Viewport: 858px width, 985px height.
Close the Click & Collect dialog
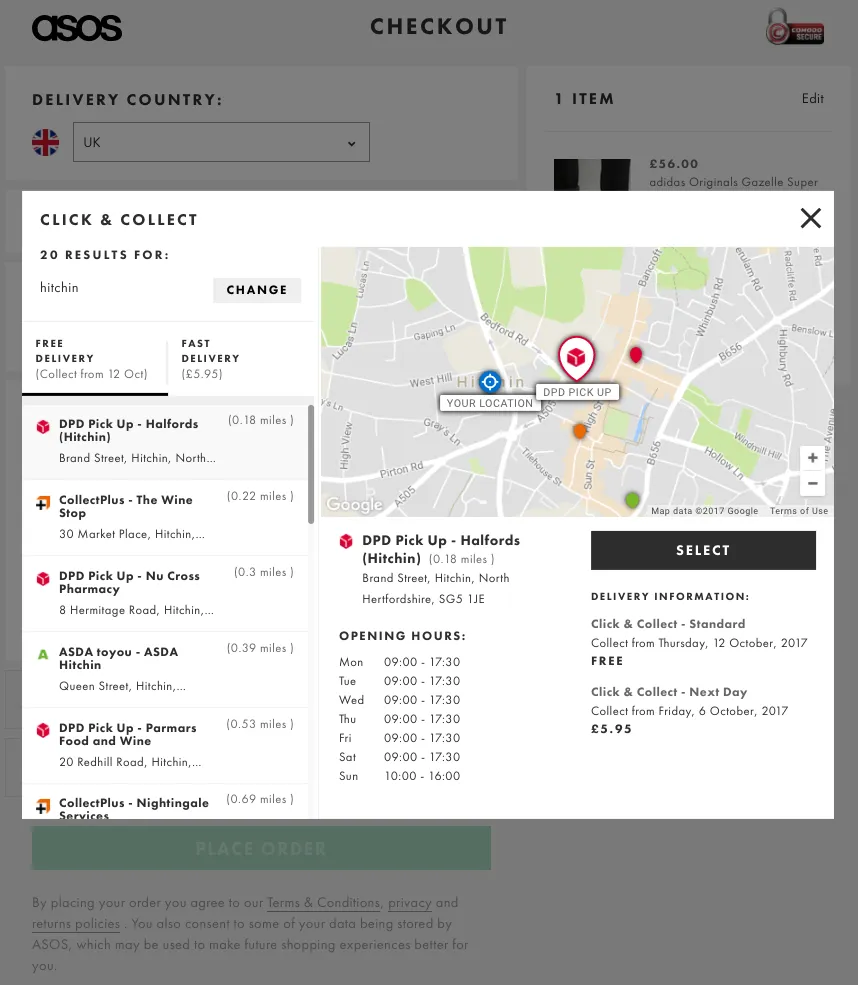tap(810, 218)
